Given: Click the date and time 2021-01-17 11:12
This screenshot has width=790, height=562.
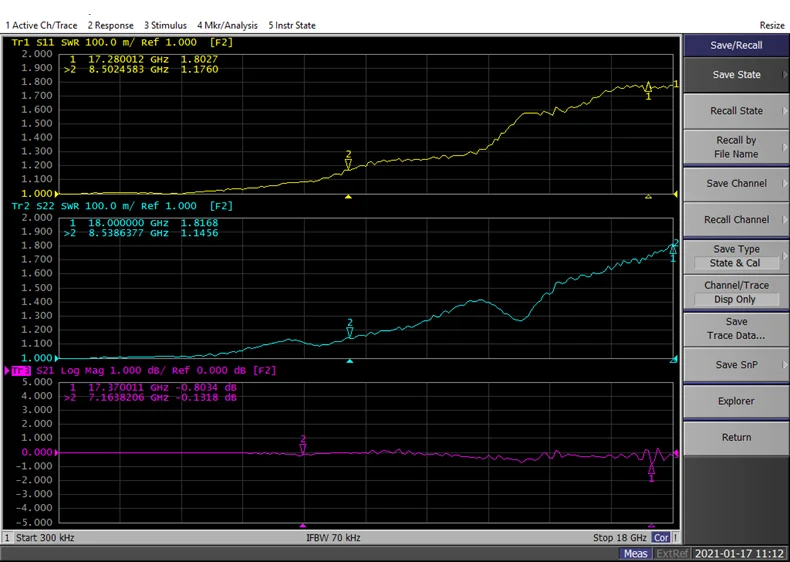Looking at the screenshot, I should pyautogui.click(x=739, y=554).
